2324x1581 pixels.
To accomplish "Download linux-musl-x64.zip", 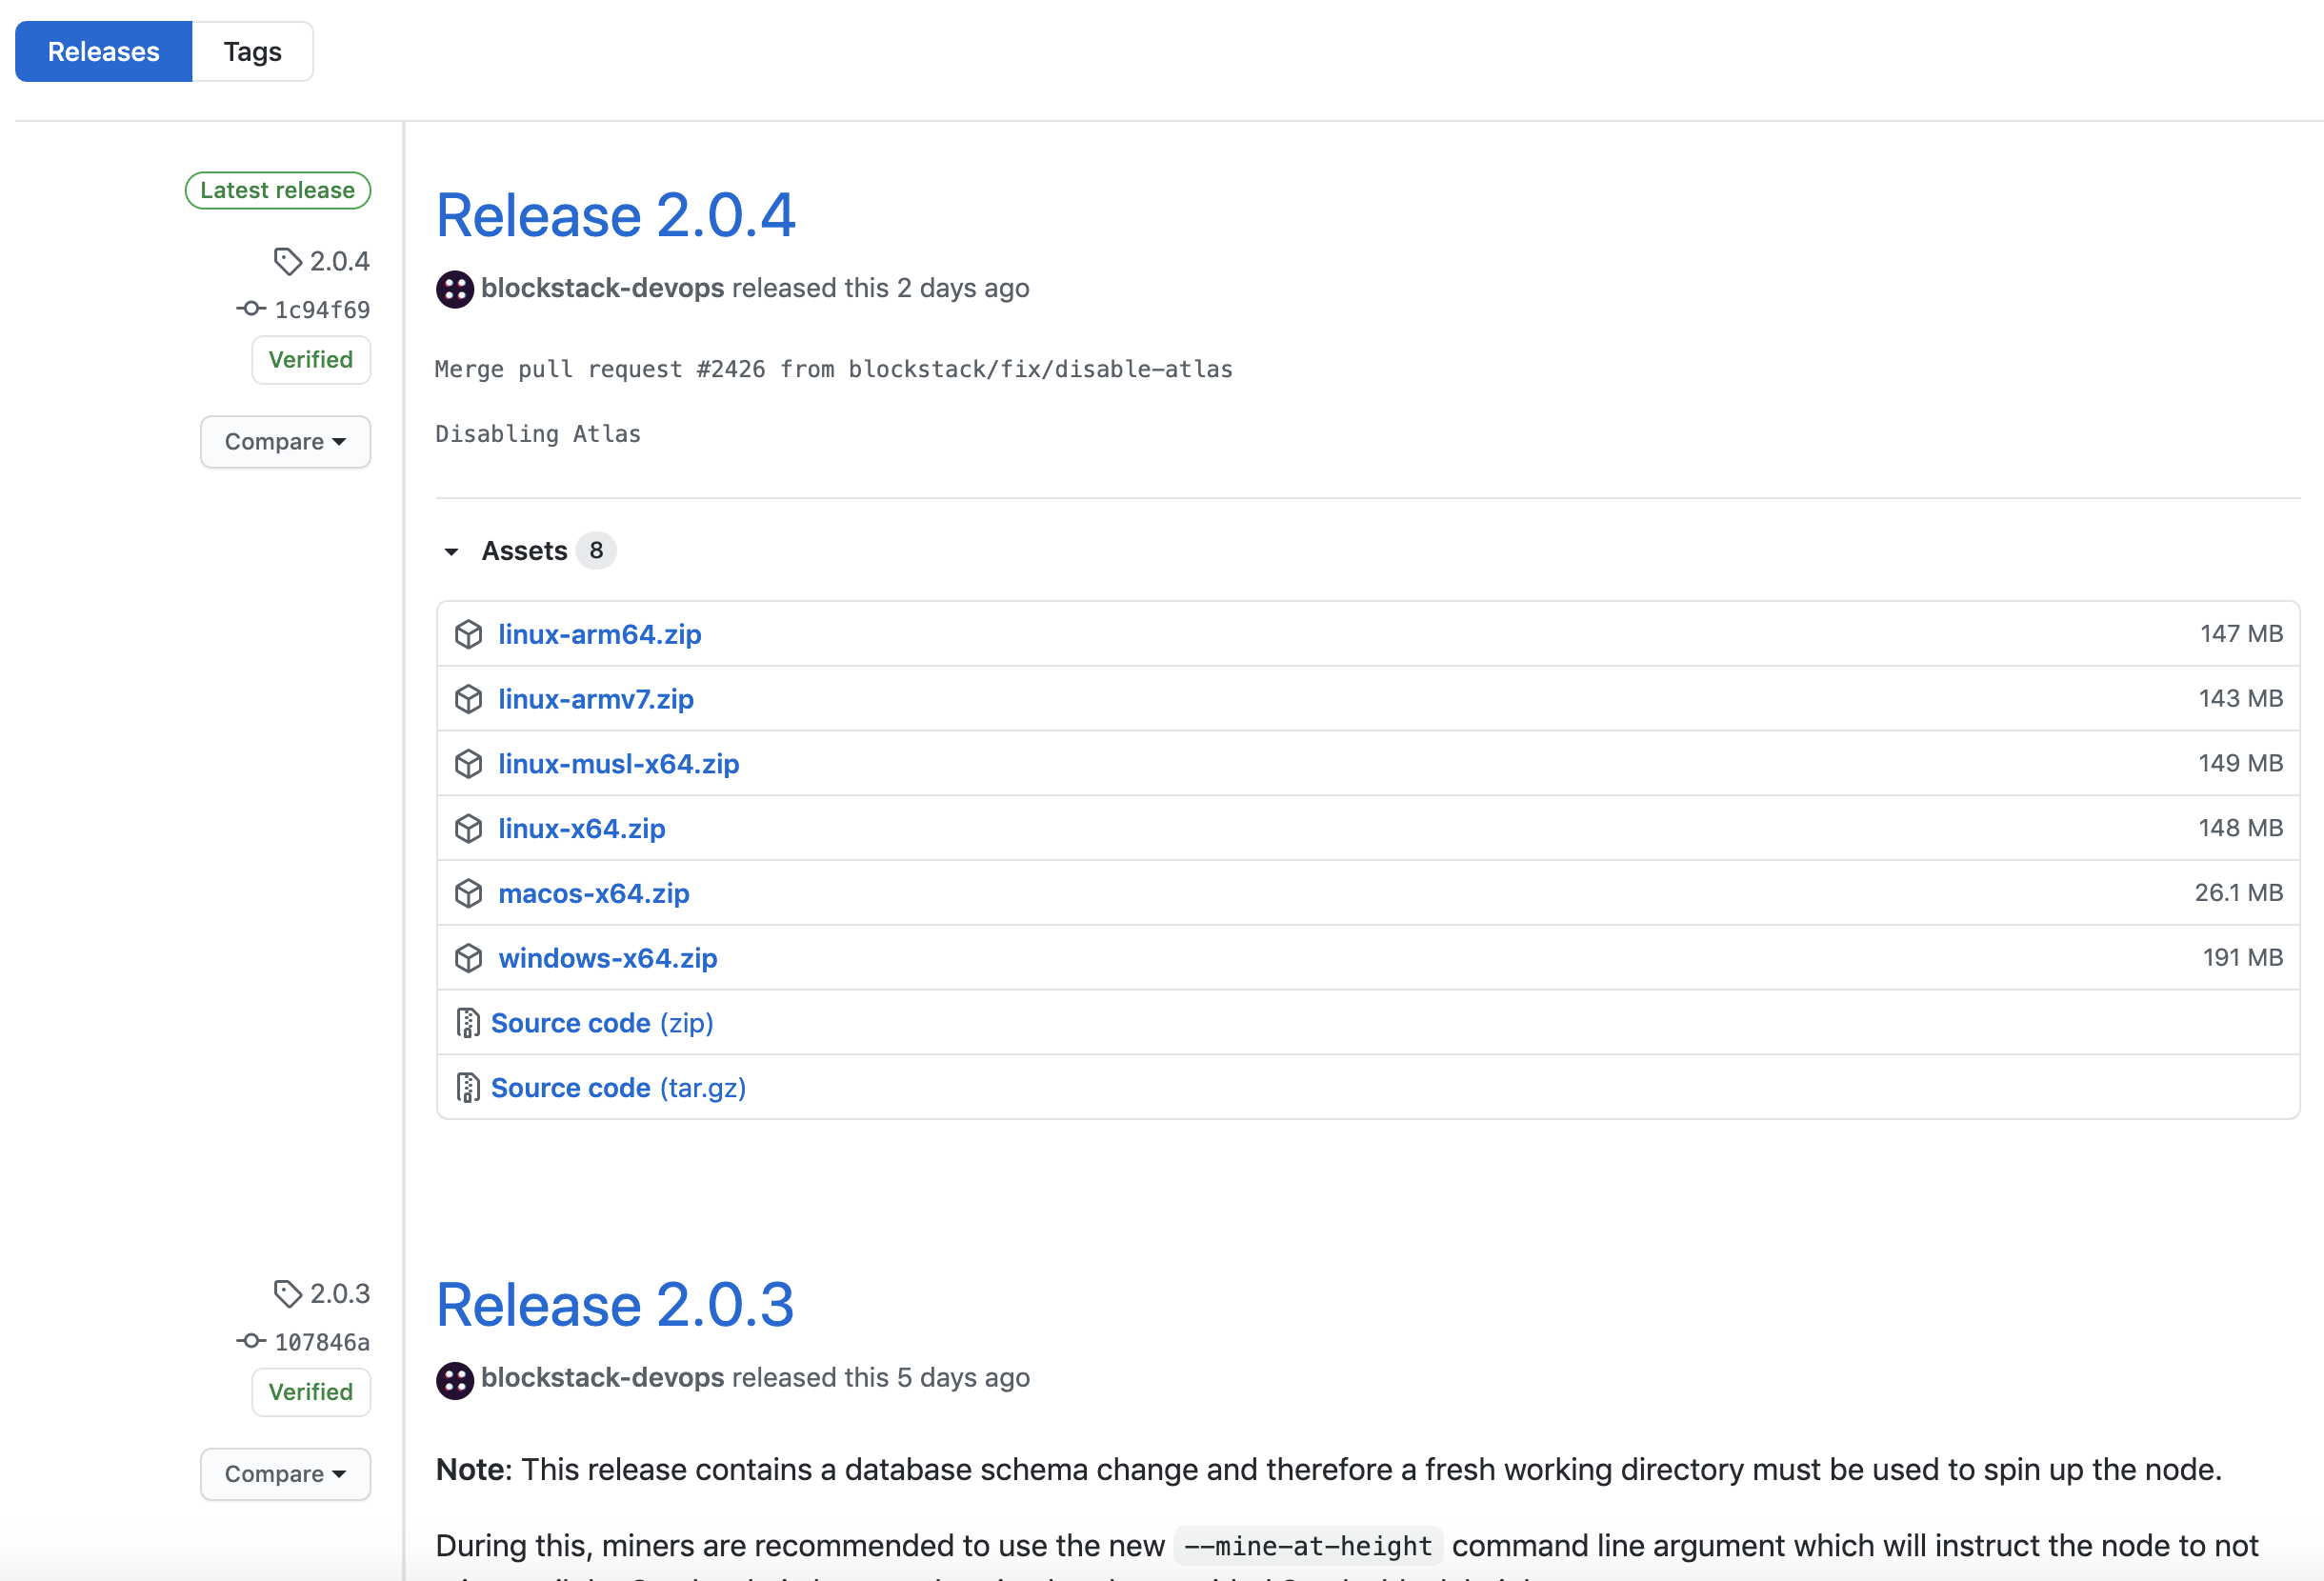I will coord(619,764).
